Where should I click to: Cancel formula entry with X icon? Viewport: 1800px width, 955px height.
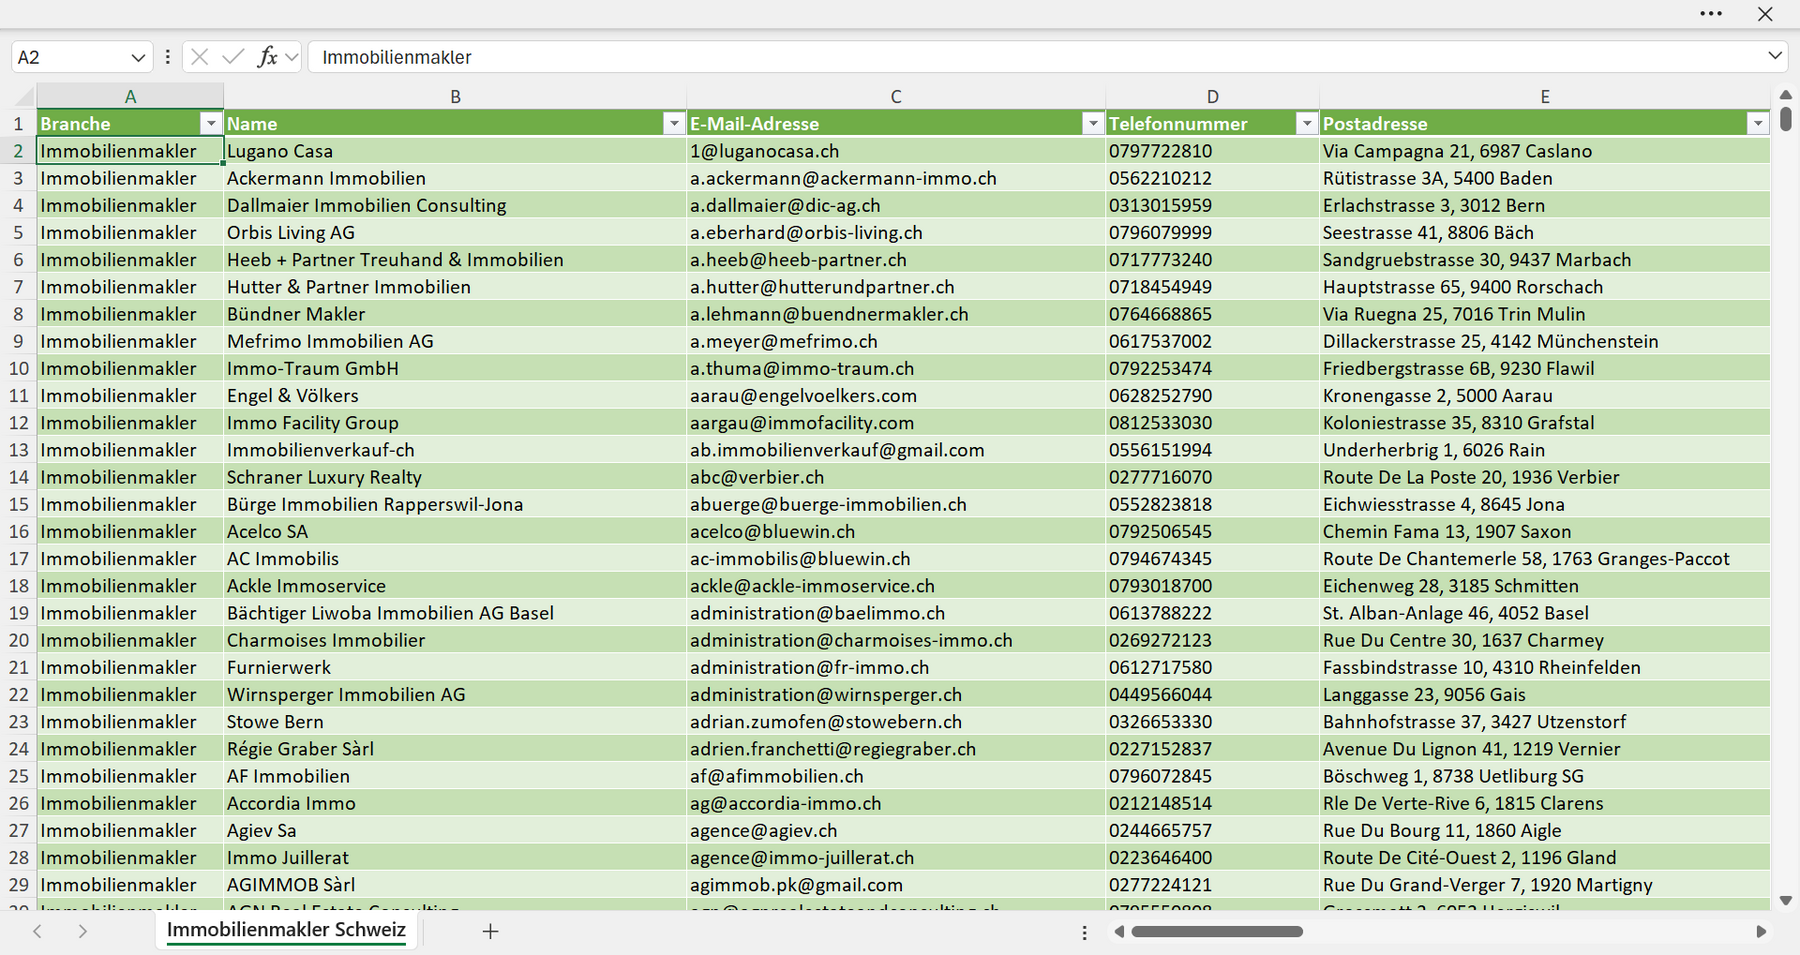tap(199, 57)
